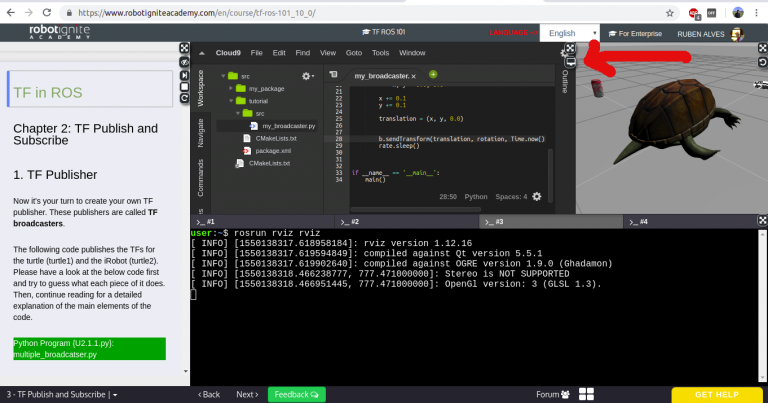Switch to terminal tab #4

pos(691,222)
